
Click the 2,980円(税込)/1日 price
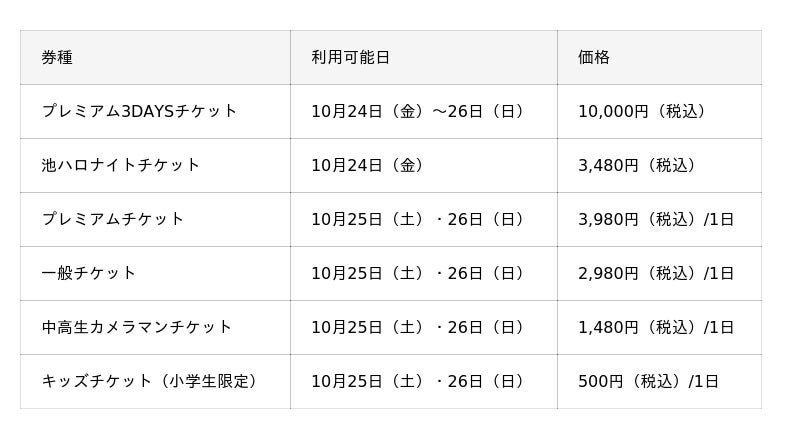tap(656, 274)
